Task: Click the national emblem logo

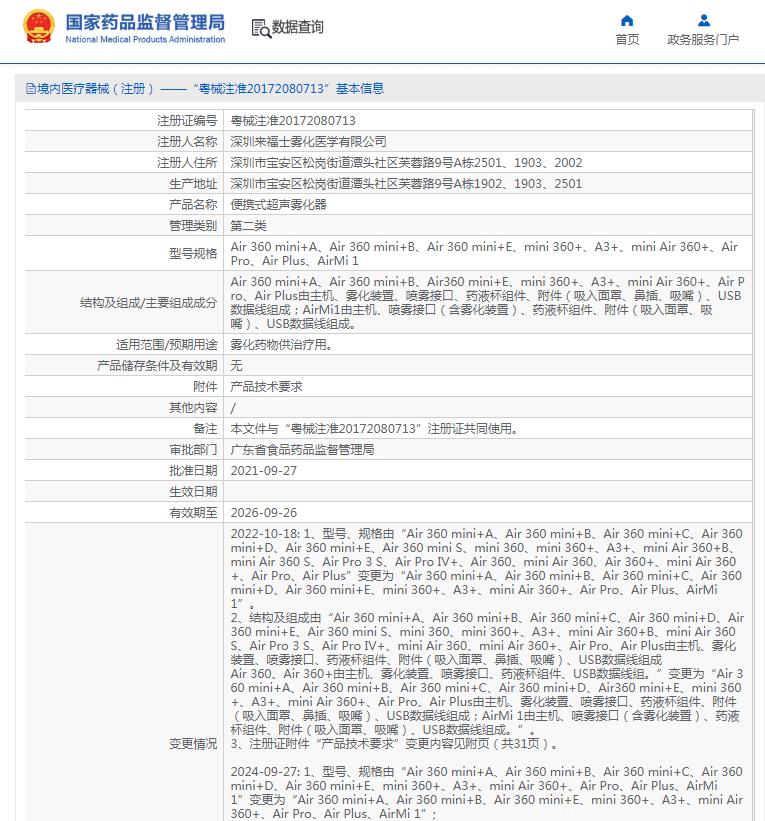Action: pos(38,26)
